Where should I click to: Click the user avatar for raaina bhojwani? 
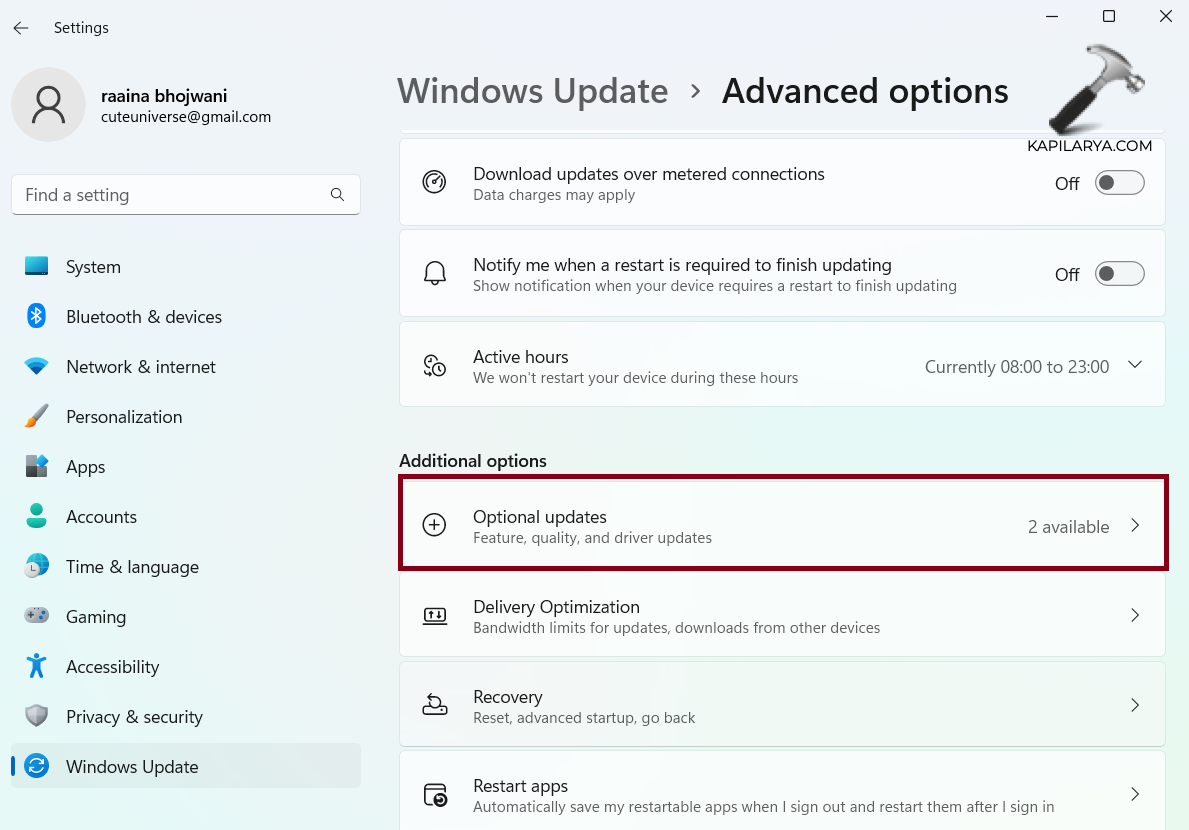point(48,104)
